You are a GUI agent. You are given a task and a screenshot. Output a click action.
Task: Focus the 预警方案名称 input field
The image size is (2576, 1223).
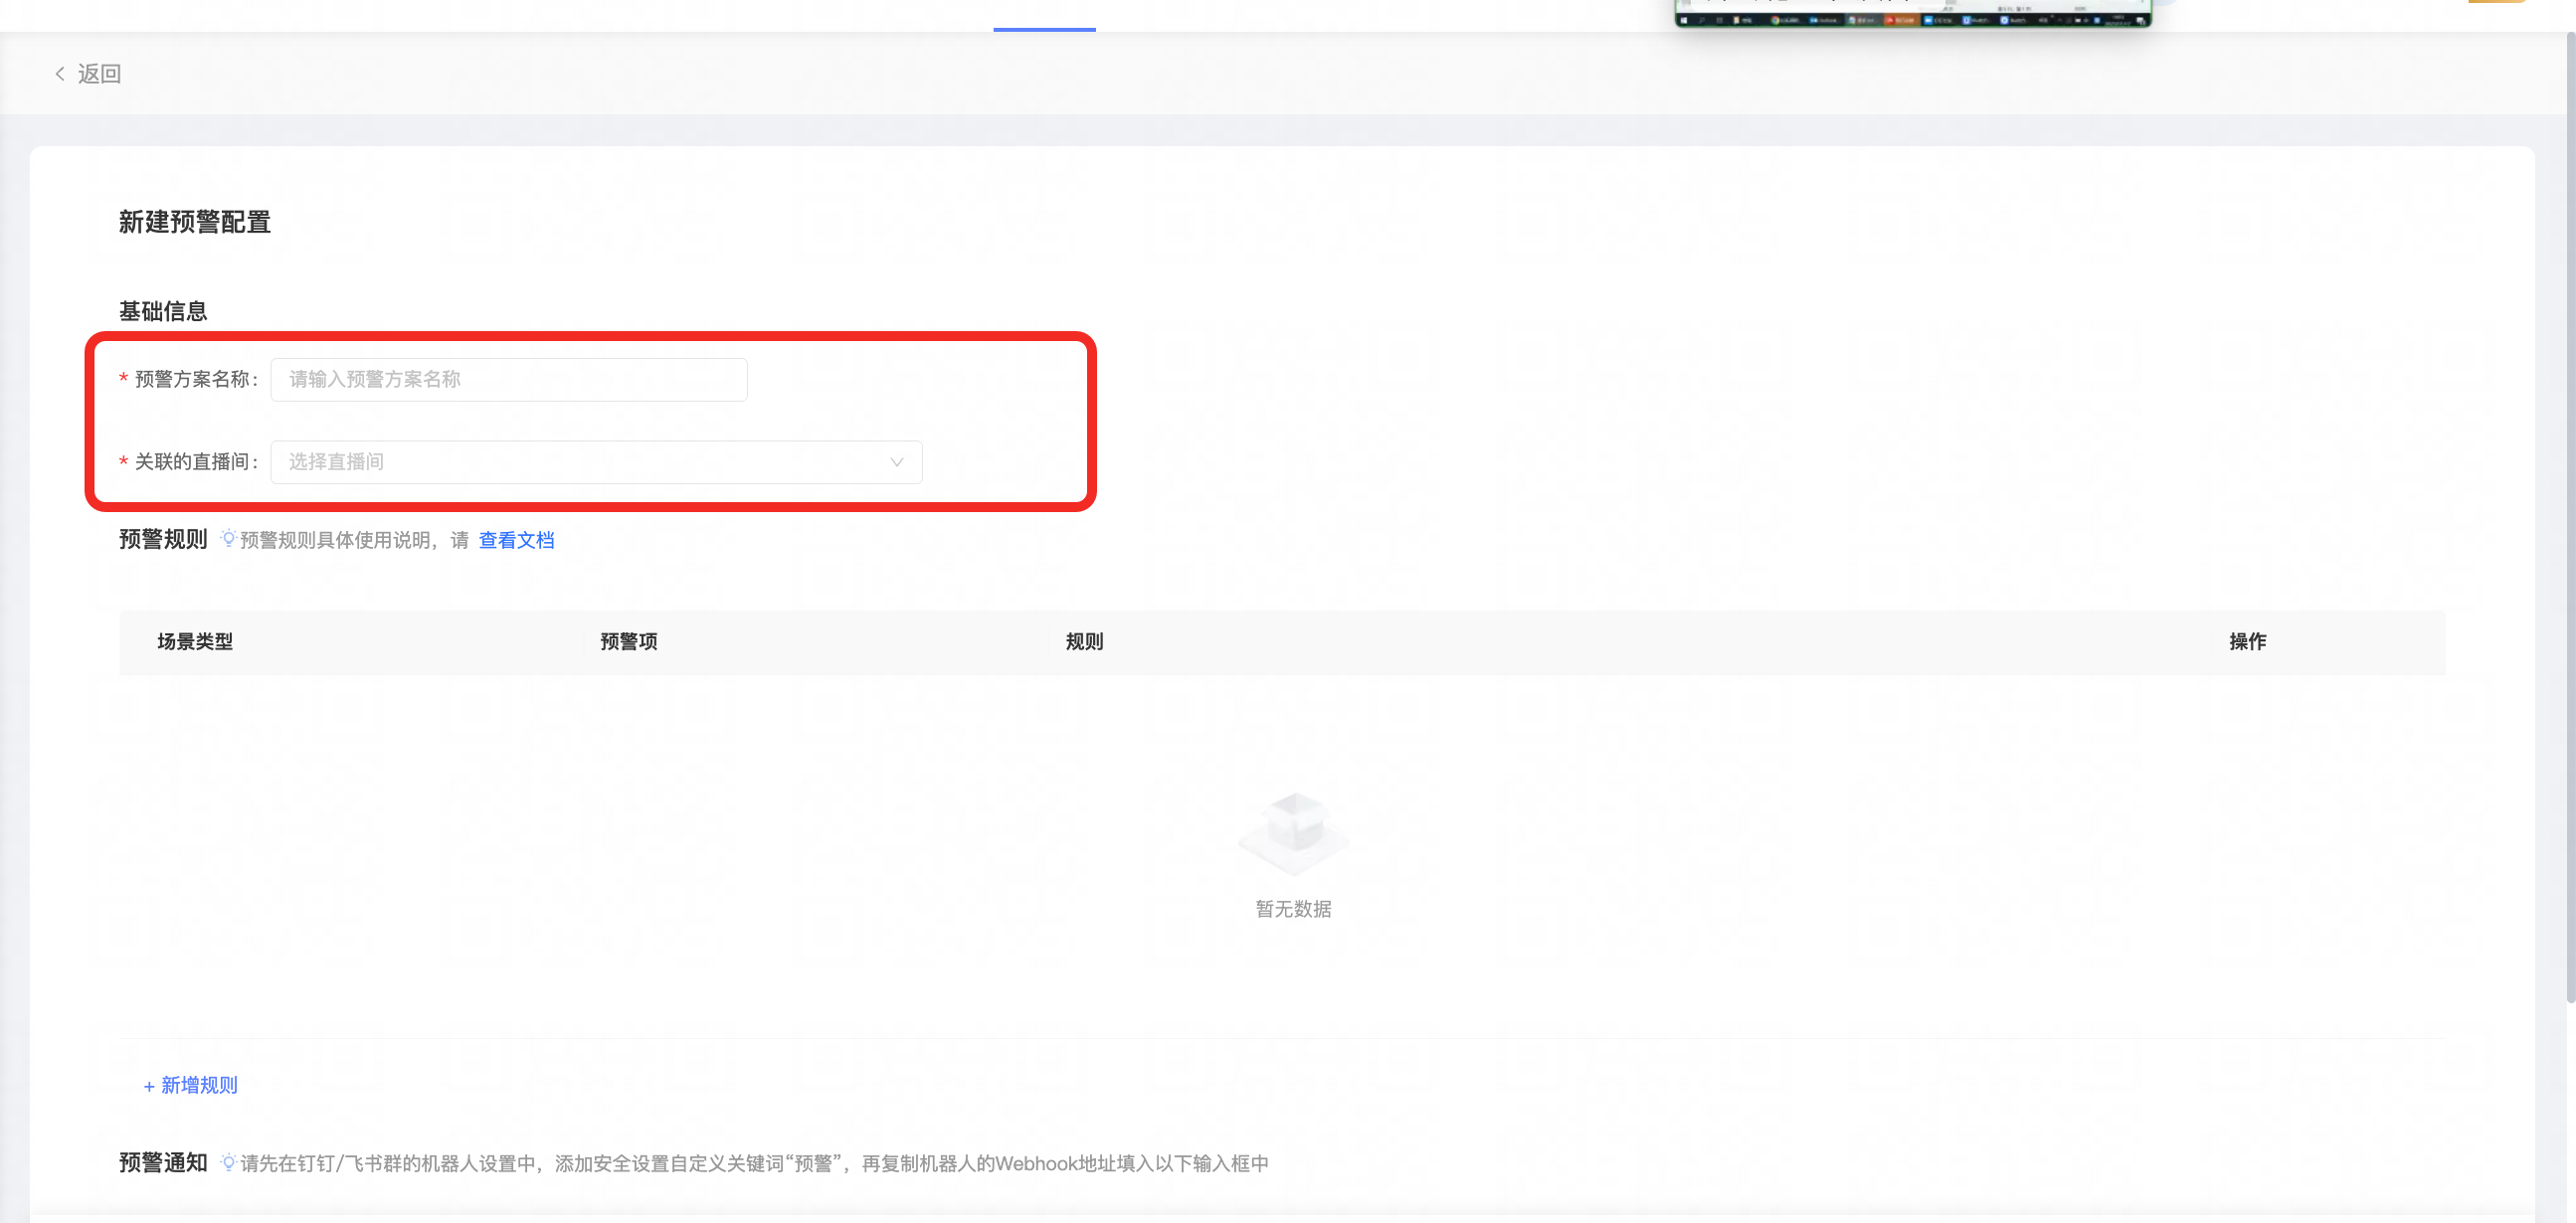508,380
